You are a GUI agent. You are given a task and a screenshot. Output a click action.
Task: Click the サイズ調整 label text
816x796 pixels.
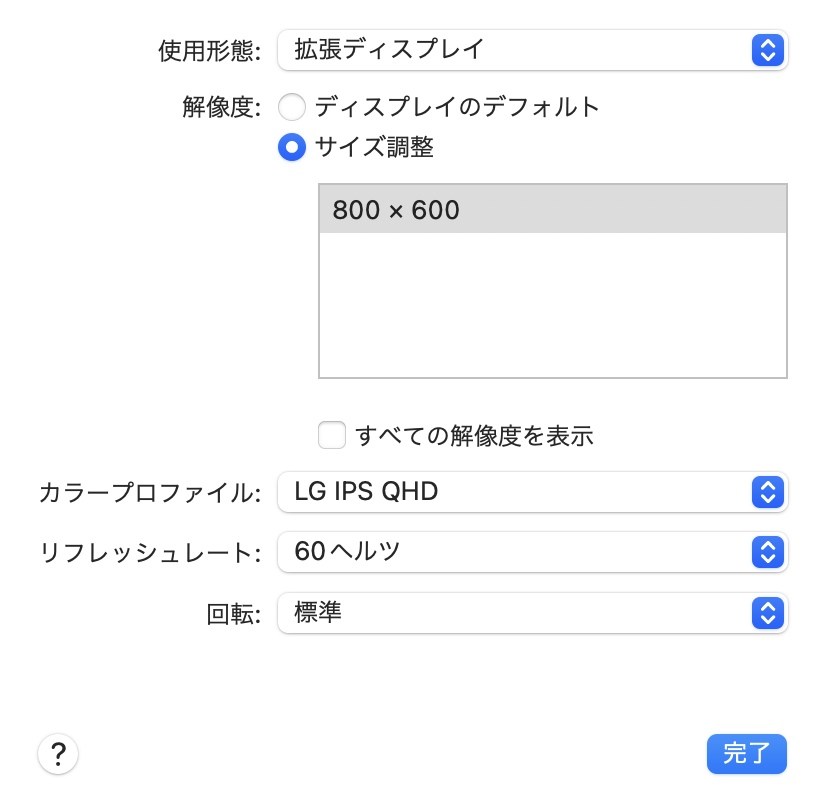click(374, 148)
